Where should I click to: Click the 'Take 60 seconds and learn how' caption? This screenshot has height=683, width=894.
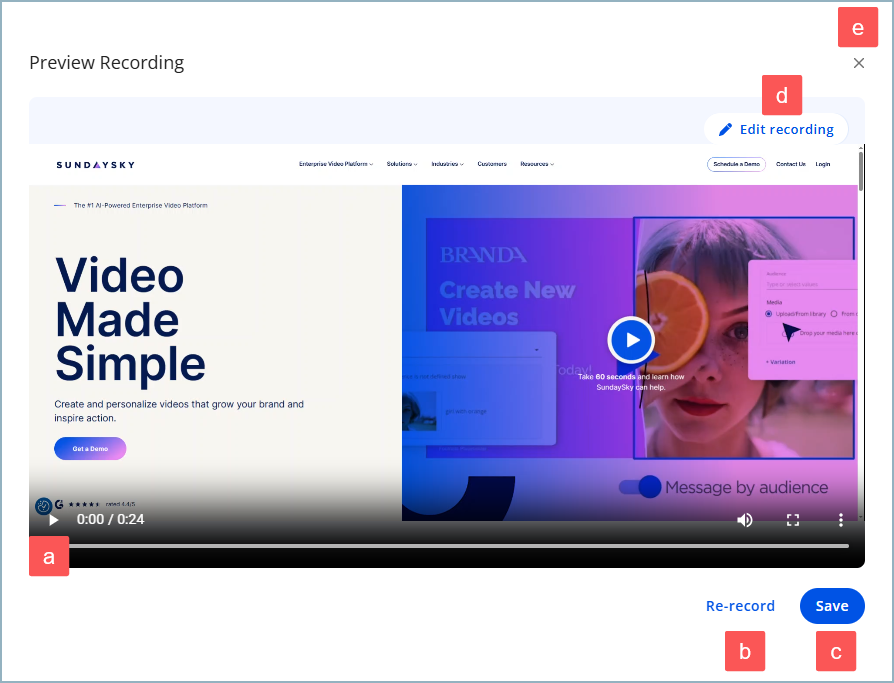click(x=631, y=382)
